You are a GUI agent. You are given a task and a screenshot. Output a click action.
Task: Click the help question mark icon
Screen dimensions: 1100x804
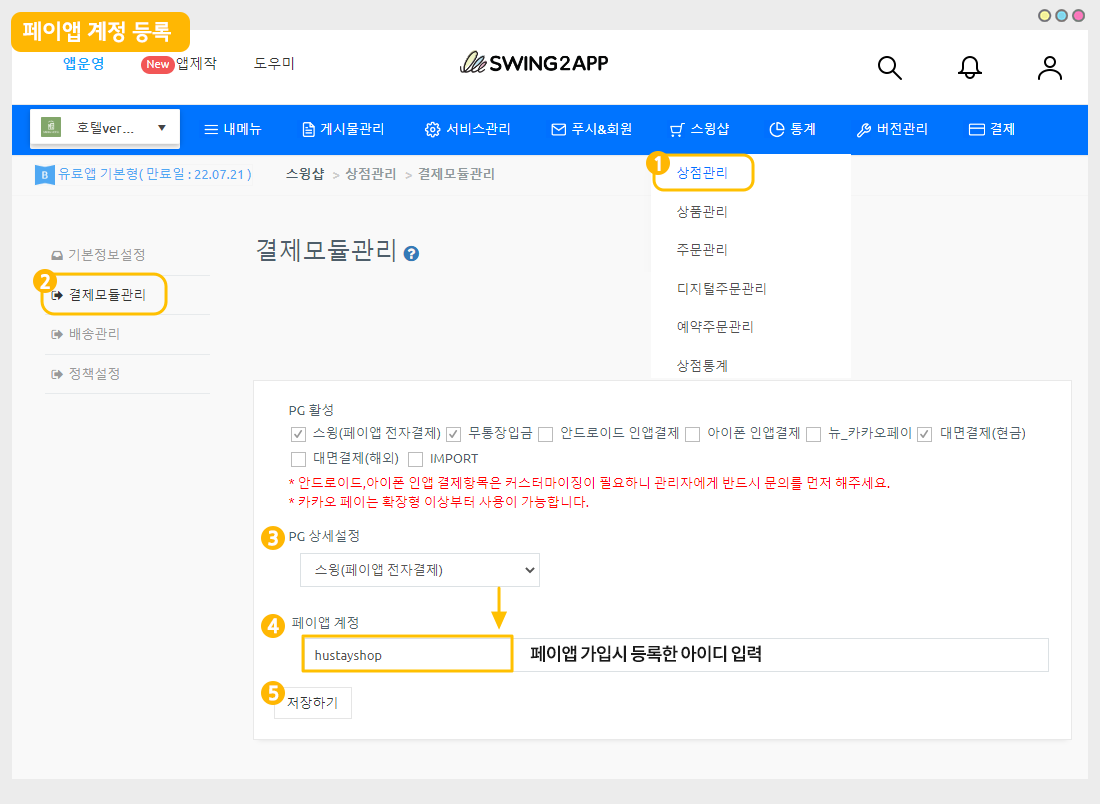coord(411,254)
